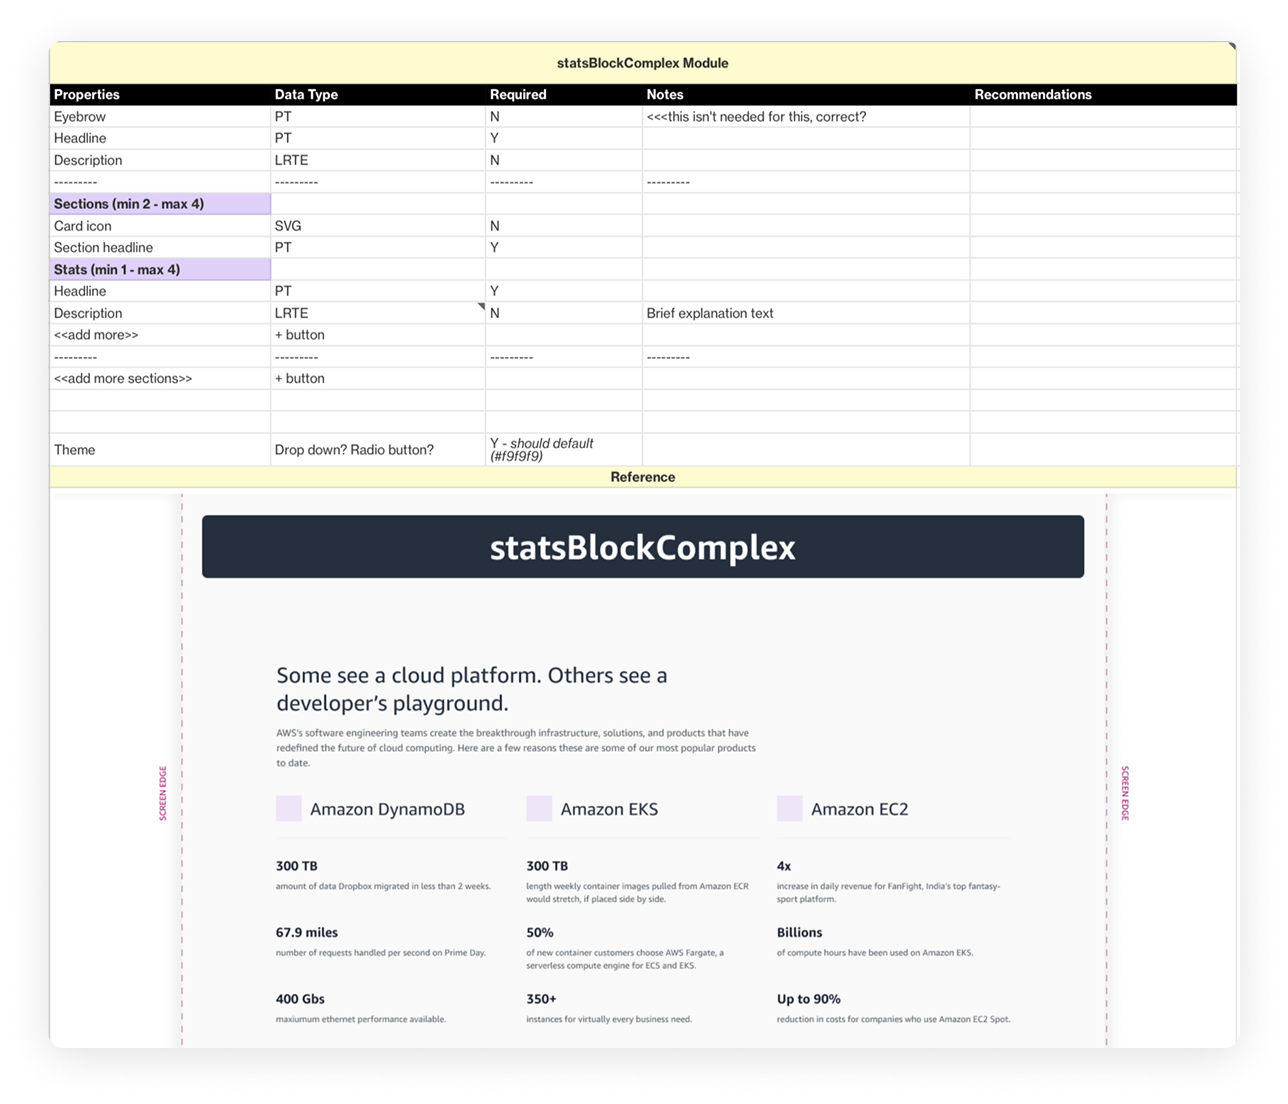Select the Stats (min 1 - max 4) cell
Screen dimensions: 1288x1104
click(x=160, y=270)
